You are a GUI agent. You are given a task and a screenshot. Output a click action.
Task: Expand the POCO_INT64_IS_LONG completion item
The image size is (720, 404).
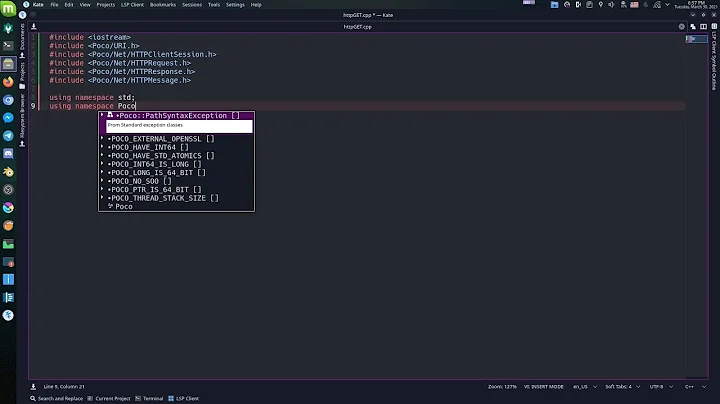point(102,164)
